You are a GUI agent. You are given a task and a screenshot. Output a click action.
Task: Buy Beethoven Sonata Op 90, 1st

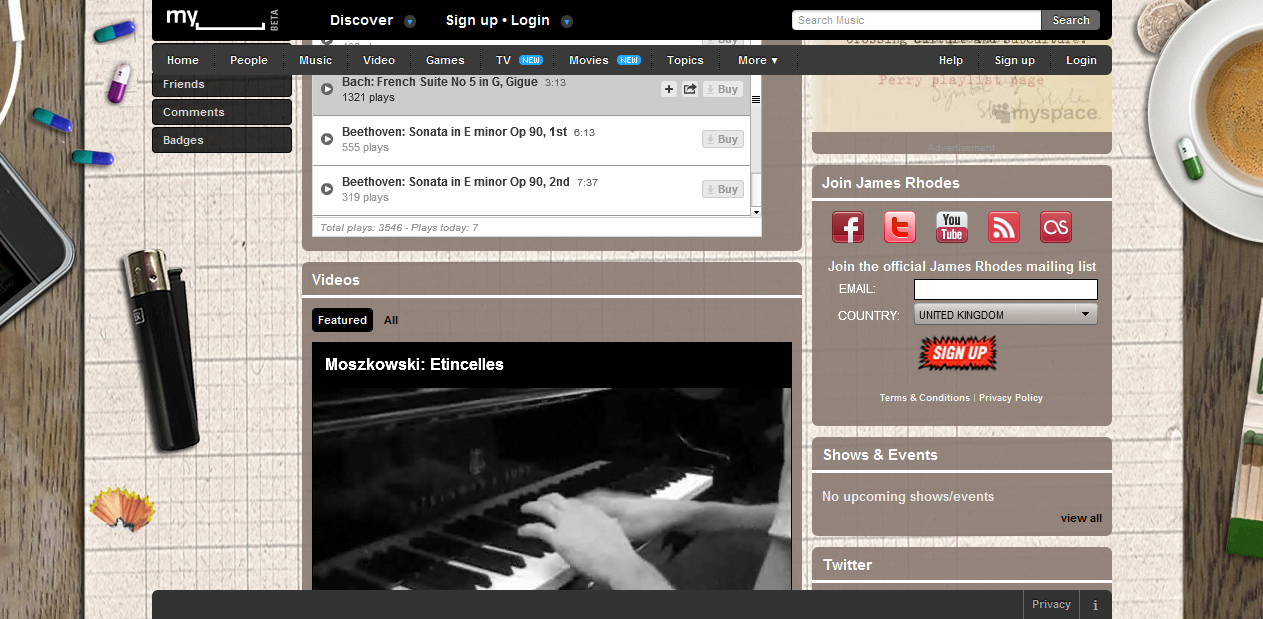[x=722, y=139]
